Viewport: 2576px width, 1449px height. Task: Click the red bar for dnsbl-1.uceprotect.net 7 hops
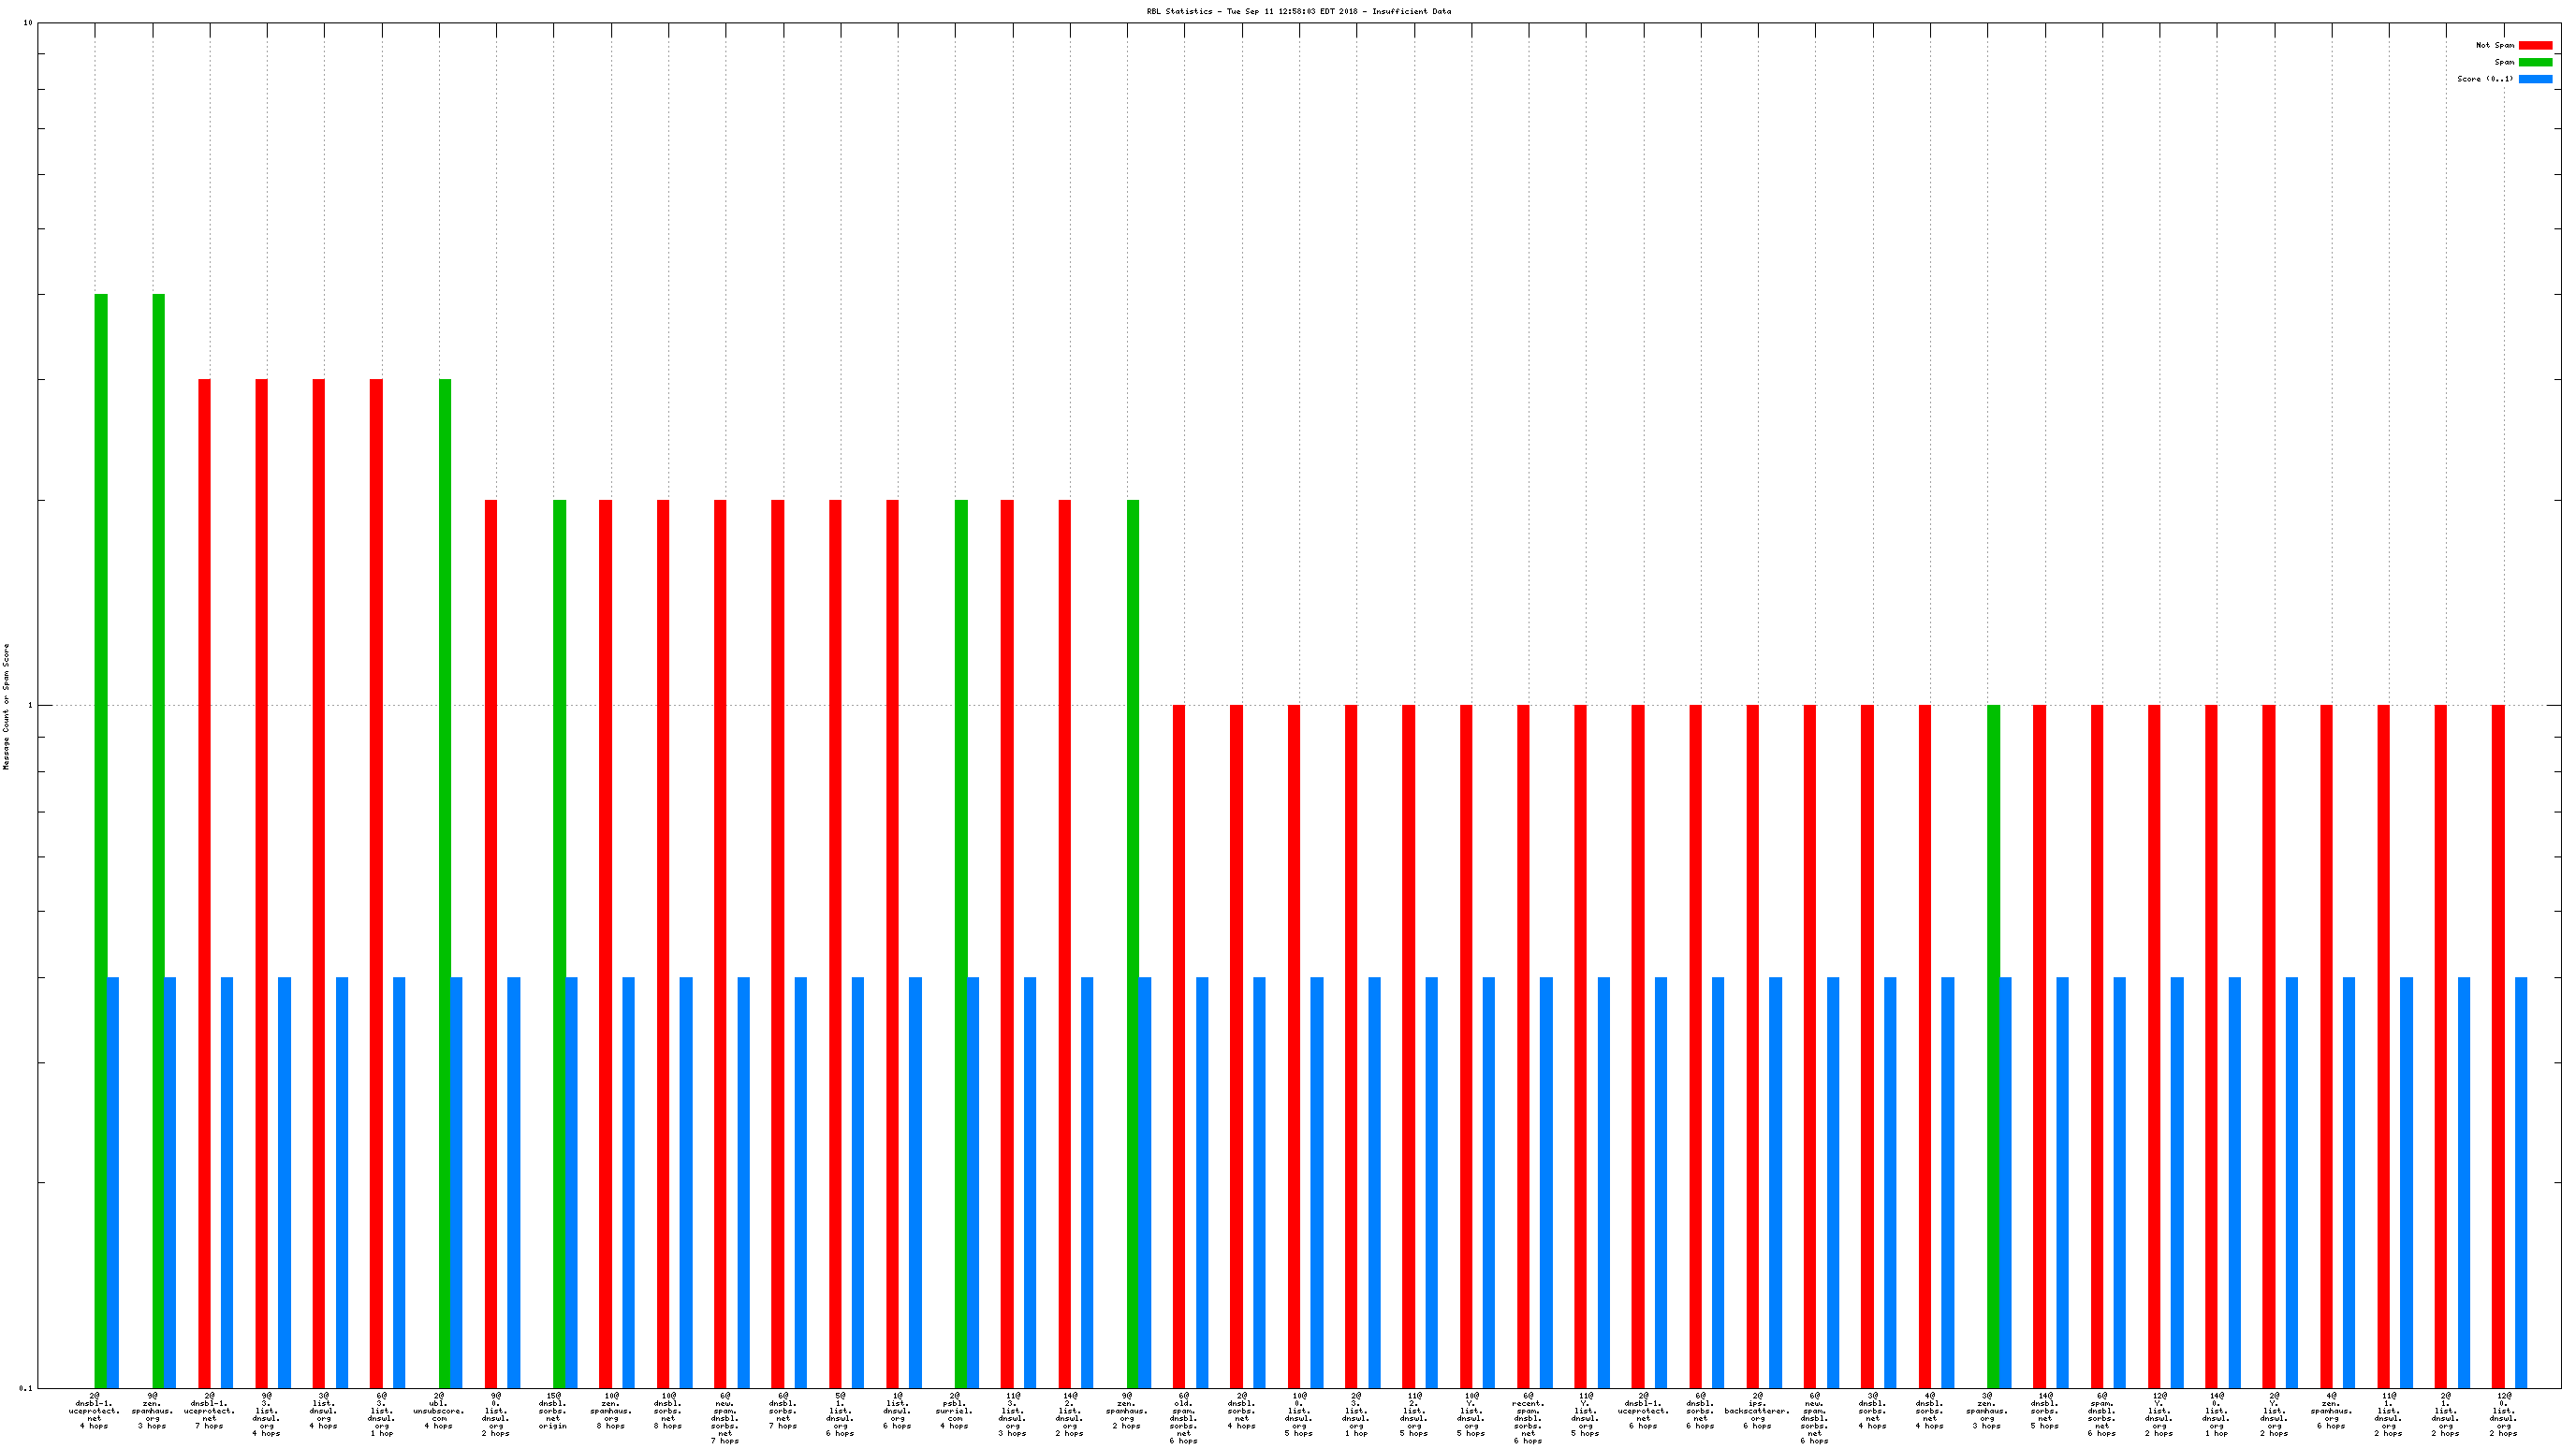point(204,882)
